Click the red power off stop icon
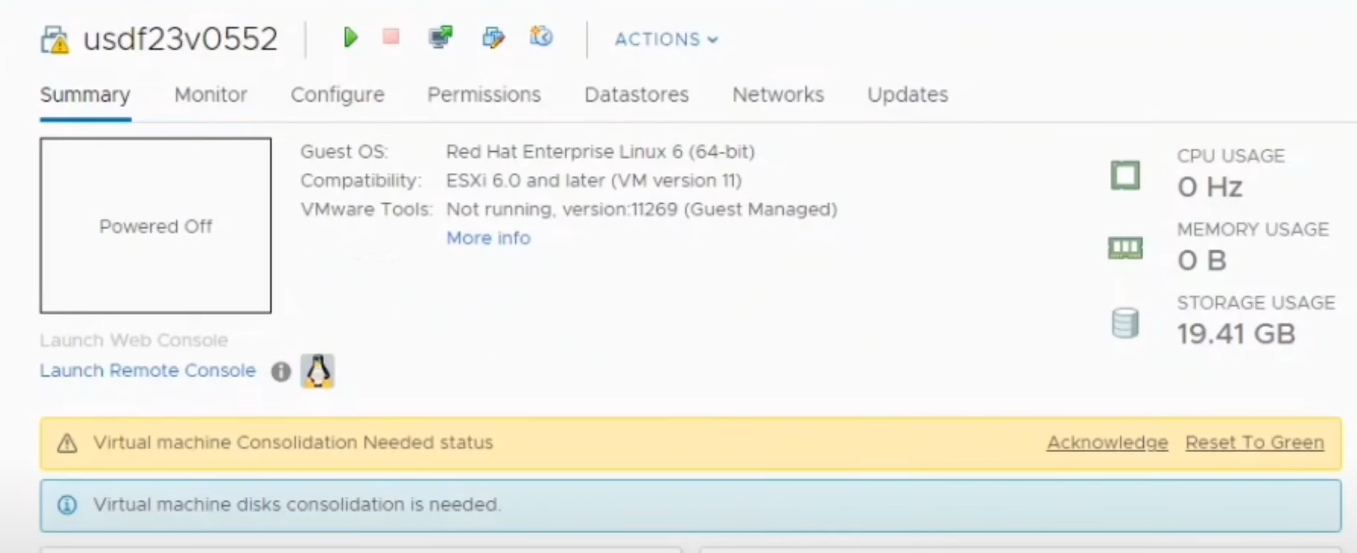 [x=391, y=37]
